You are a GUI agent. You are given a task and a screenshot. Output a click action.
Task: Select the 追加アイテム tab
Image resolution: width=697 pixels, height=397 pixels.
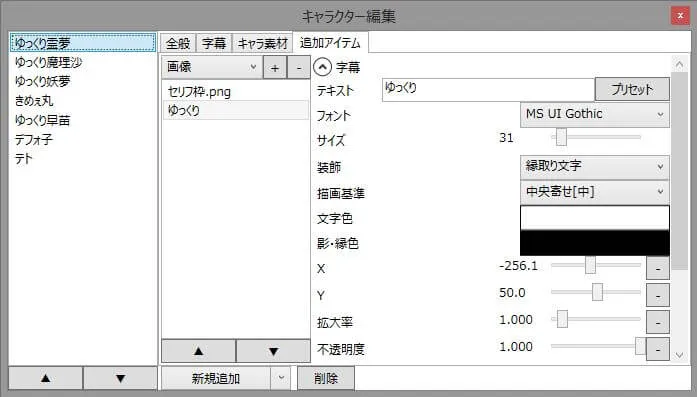point(330,43)
